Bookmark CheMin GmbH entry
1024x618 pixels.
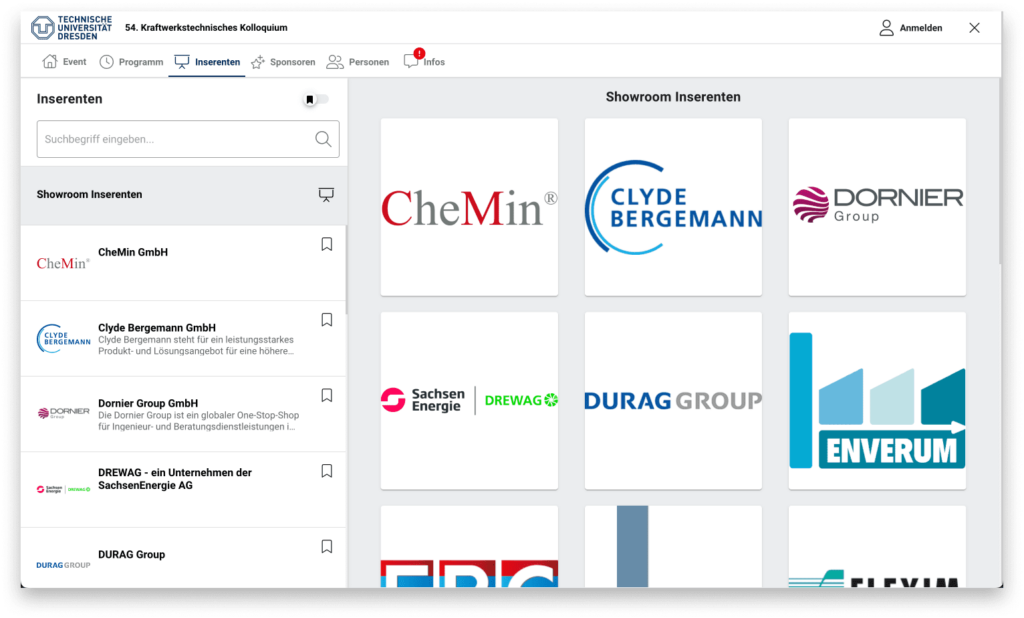(326, 244)
